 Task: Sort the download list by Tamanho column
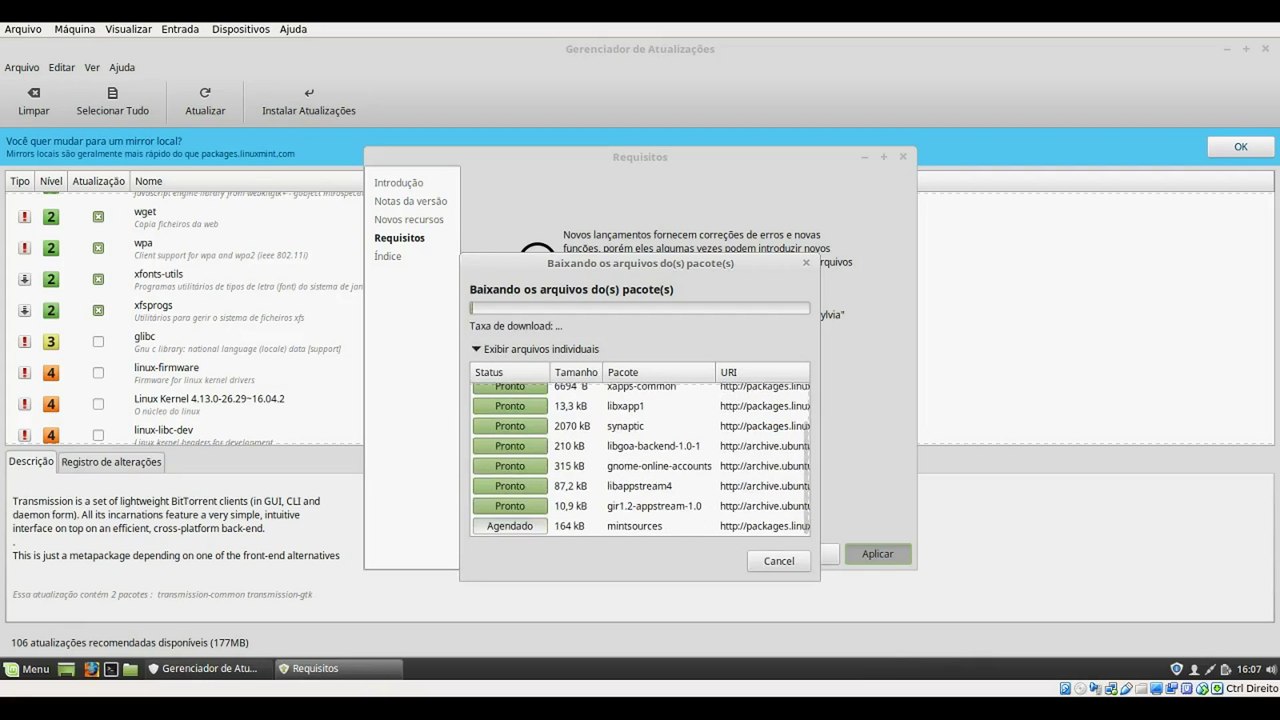576,372
